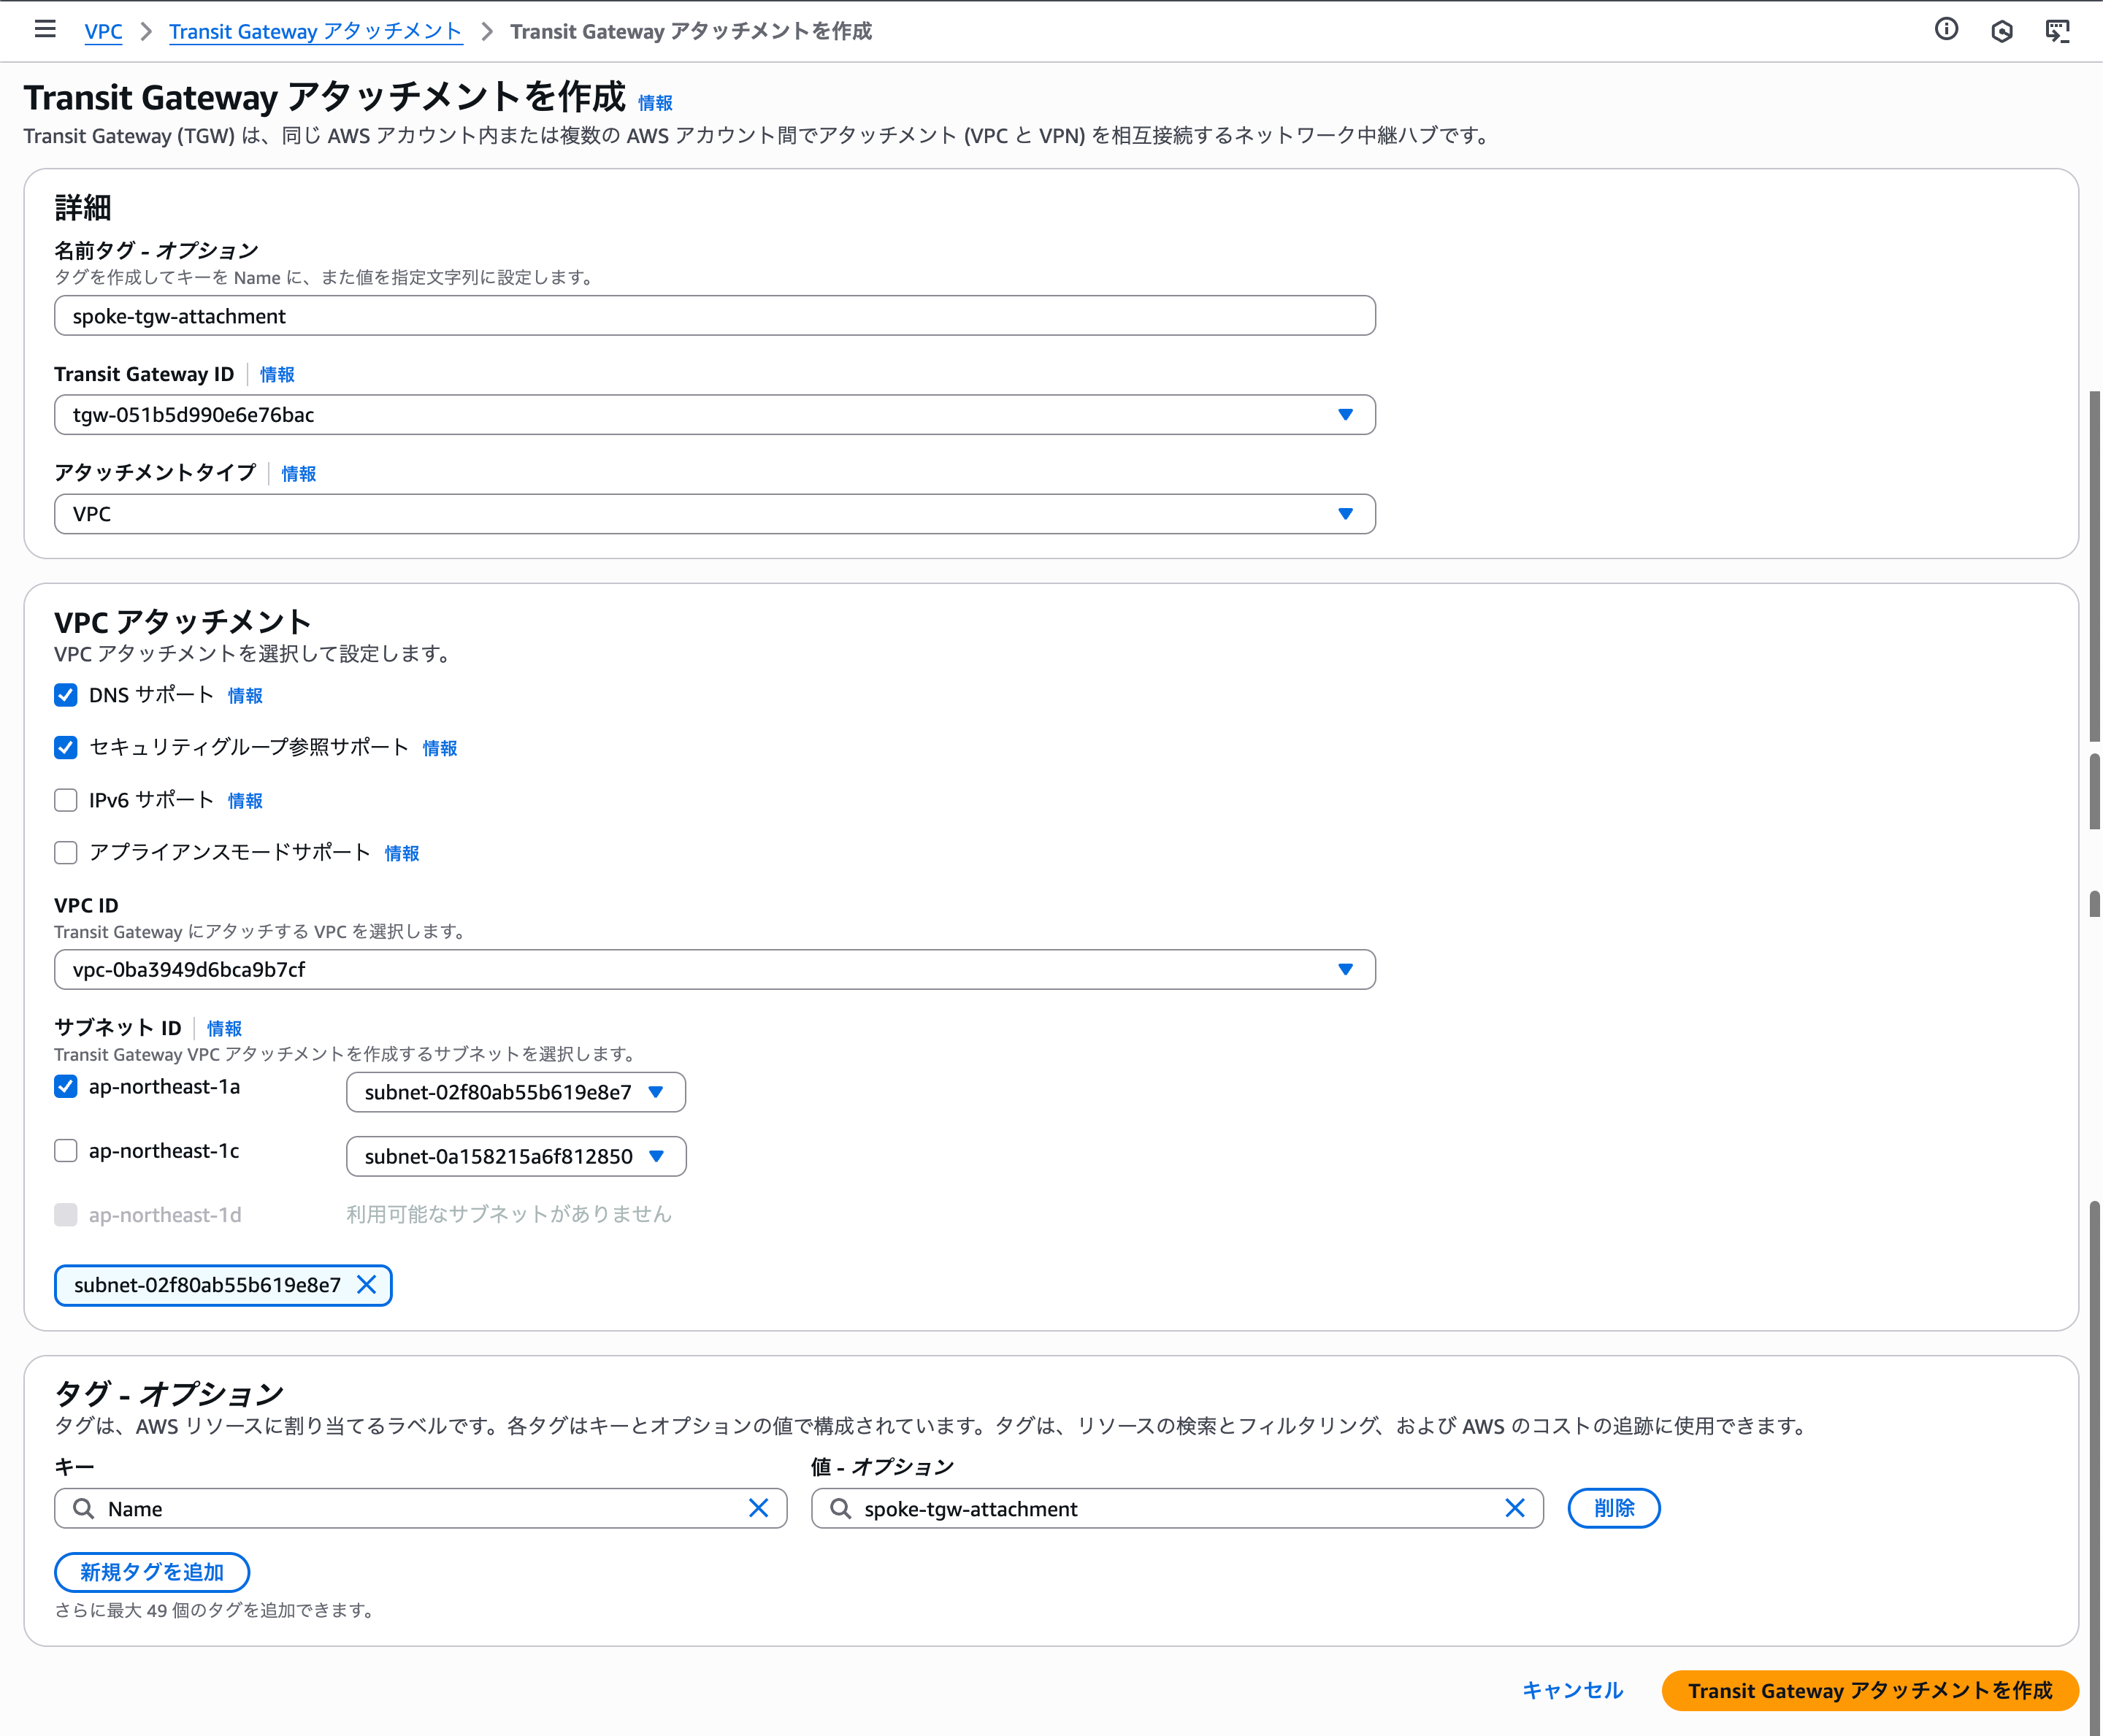
Task: Click search icon in tag key field
Action: (x=84, y=1508)
